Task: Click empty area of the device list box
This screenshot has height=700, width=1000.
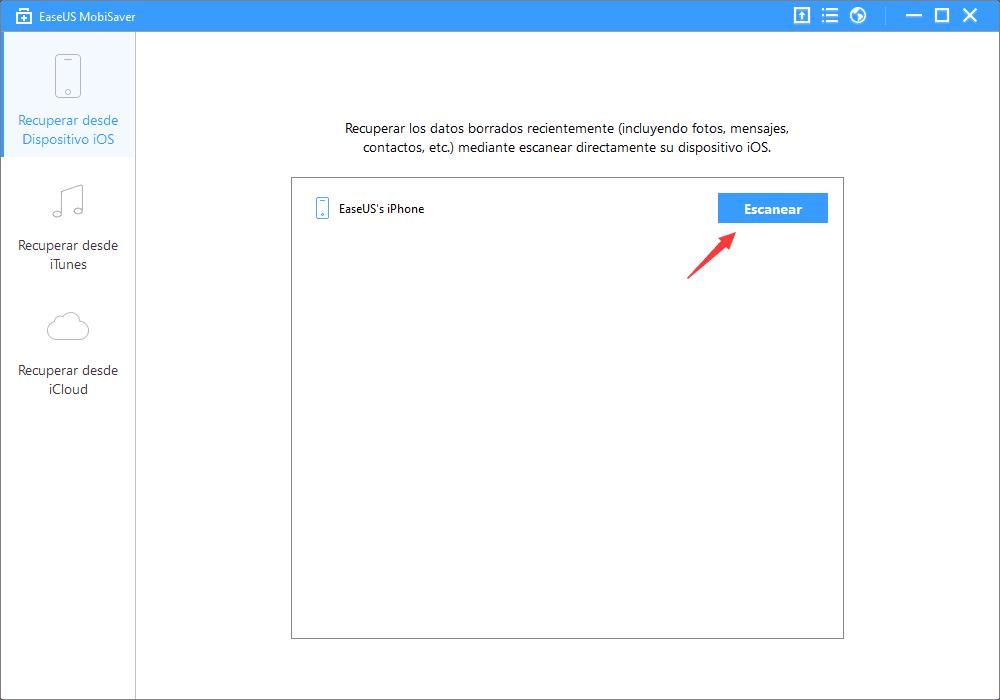Action: [x=567, y=430]
